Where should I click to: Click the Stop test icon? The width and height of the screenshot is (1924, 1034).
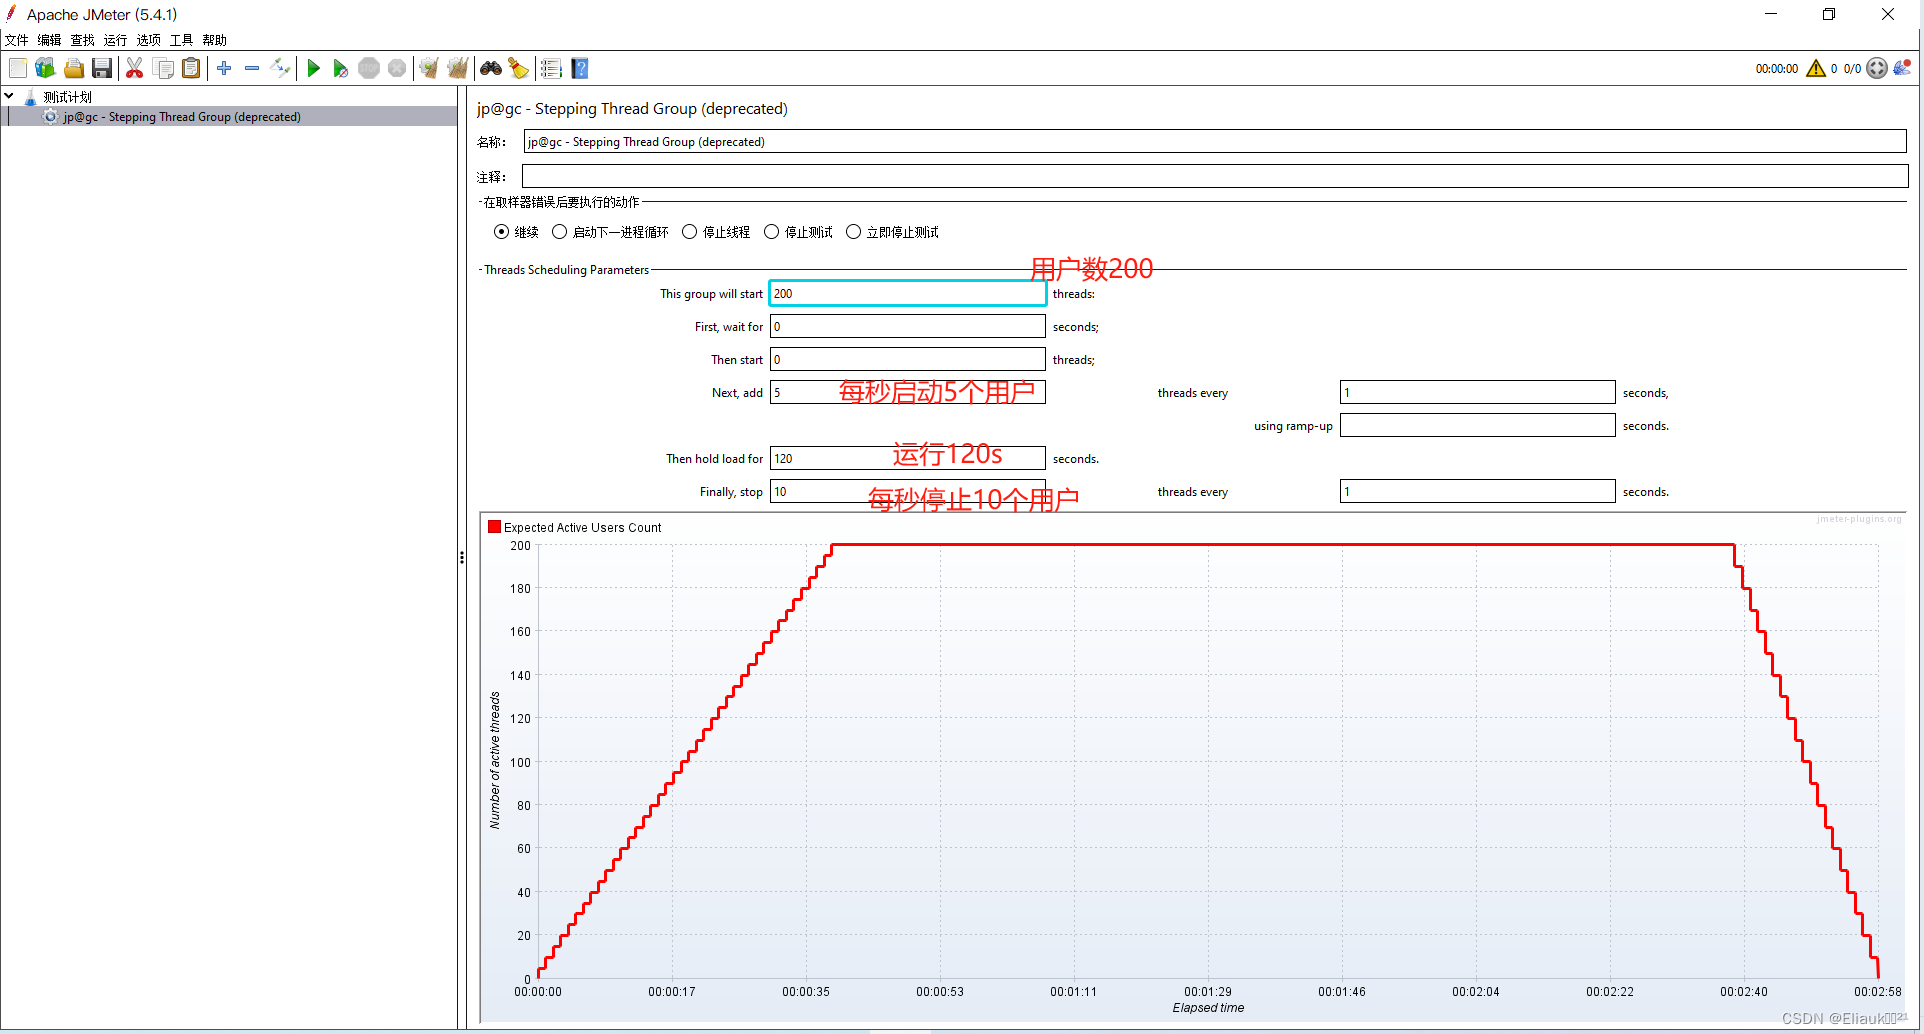369,68
